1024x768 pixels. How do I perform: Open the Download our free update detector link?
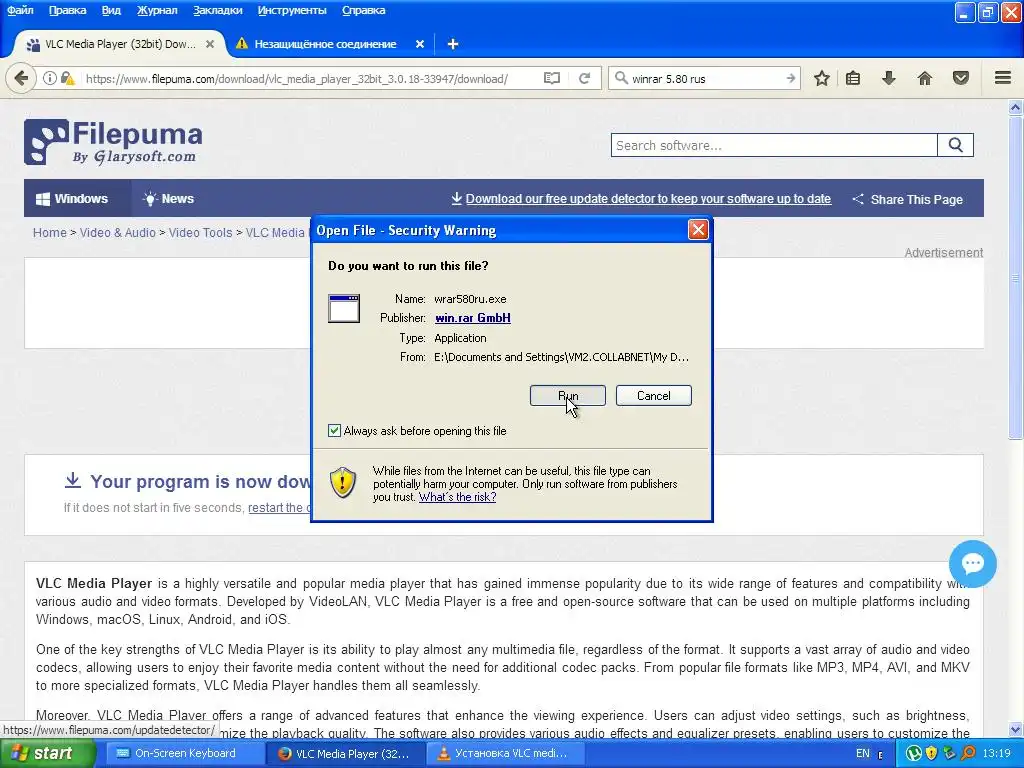point(648,199)
